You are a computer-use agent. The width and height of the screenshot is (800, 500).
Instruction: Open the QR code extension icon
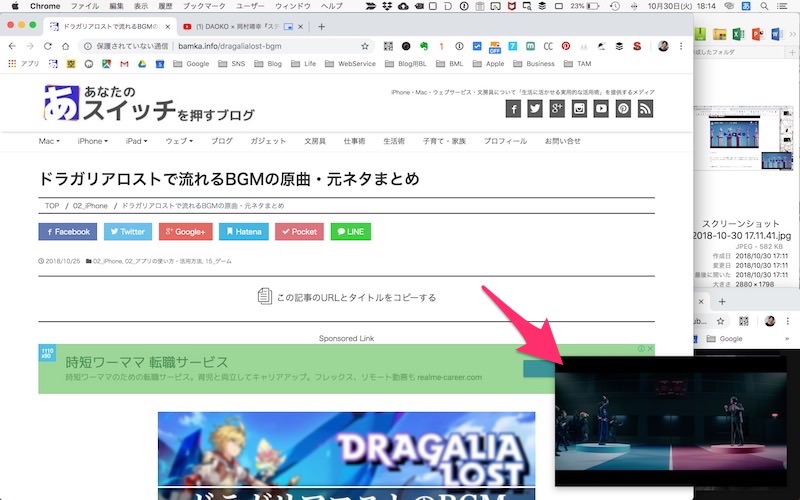coord(388,46)
